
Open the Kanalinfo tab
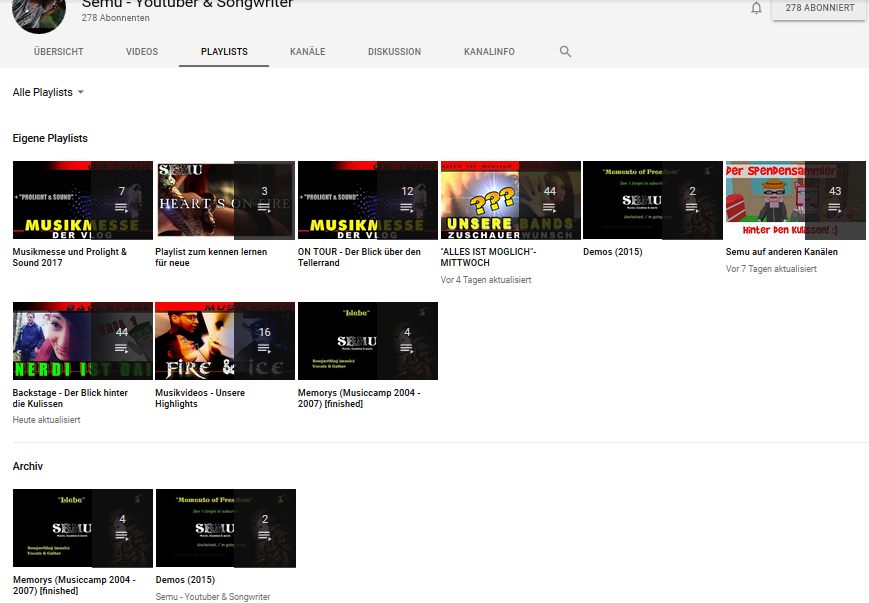(x=489, y=52)
